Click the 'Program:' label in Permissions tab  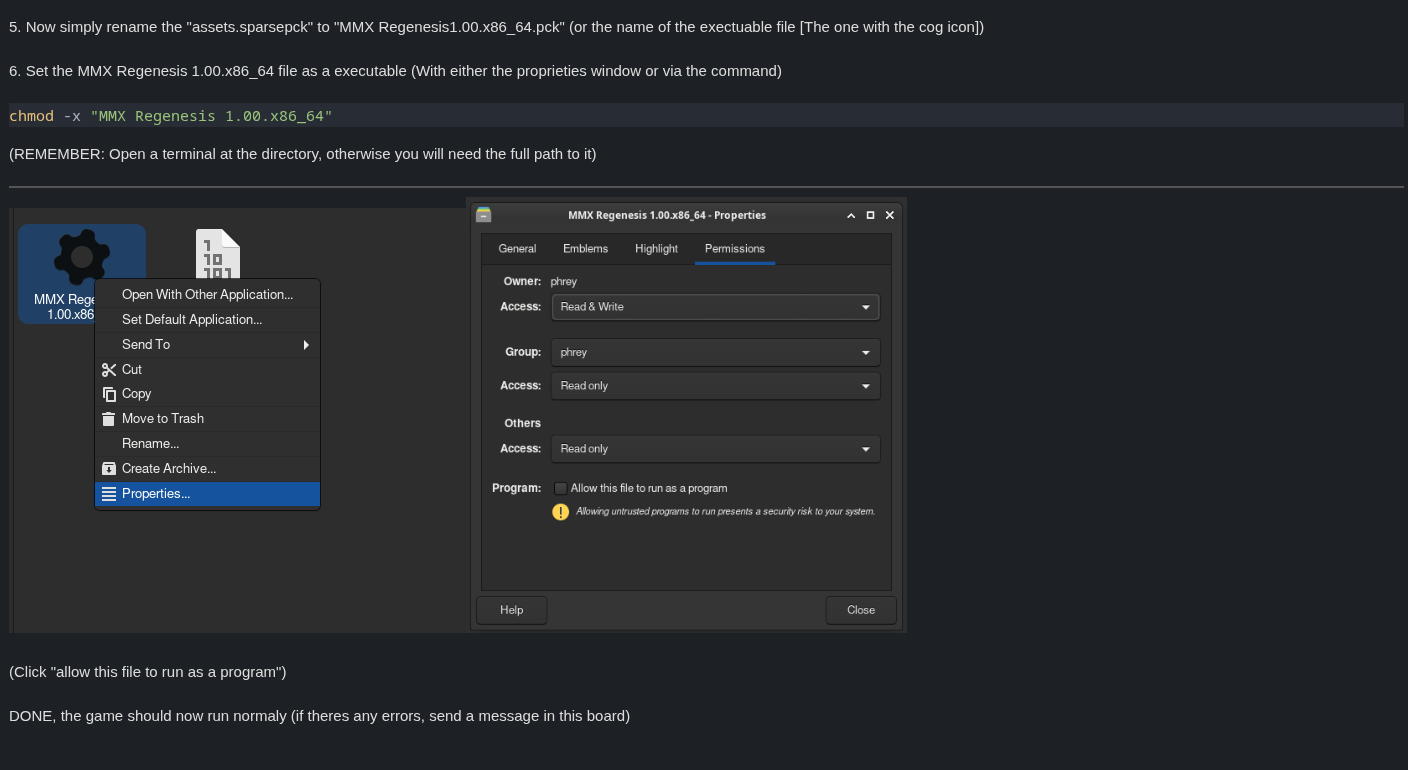tap(516, 489)
